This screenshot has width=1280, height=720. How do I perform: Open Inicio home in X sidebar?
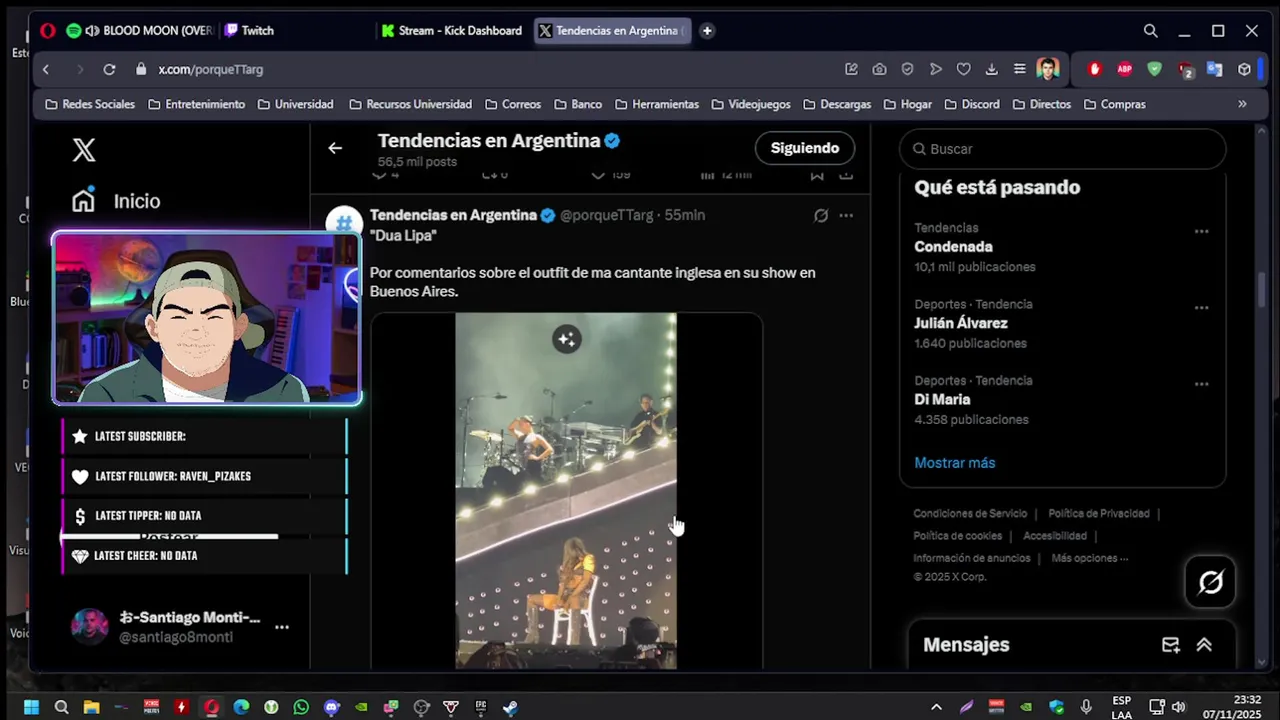tap(116, 201)
